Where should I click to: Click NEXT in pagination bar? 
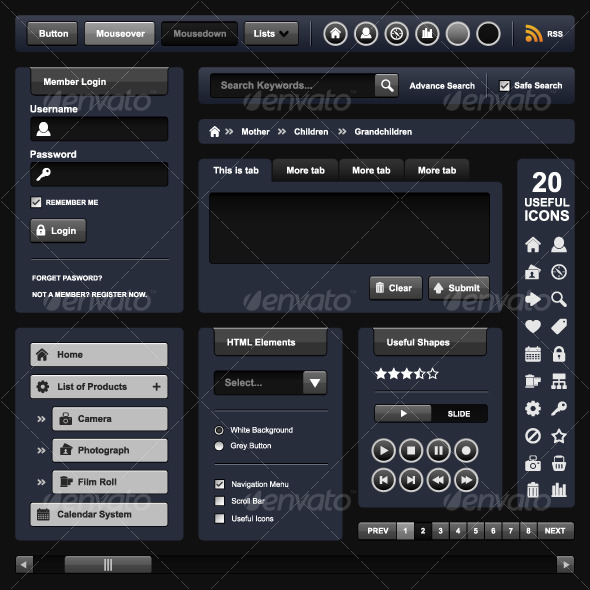coord(555,531)
